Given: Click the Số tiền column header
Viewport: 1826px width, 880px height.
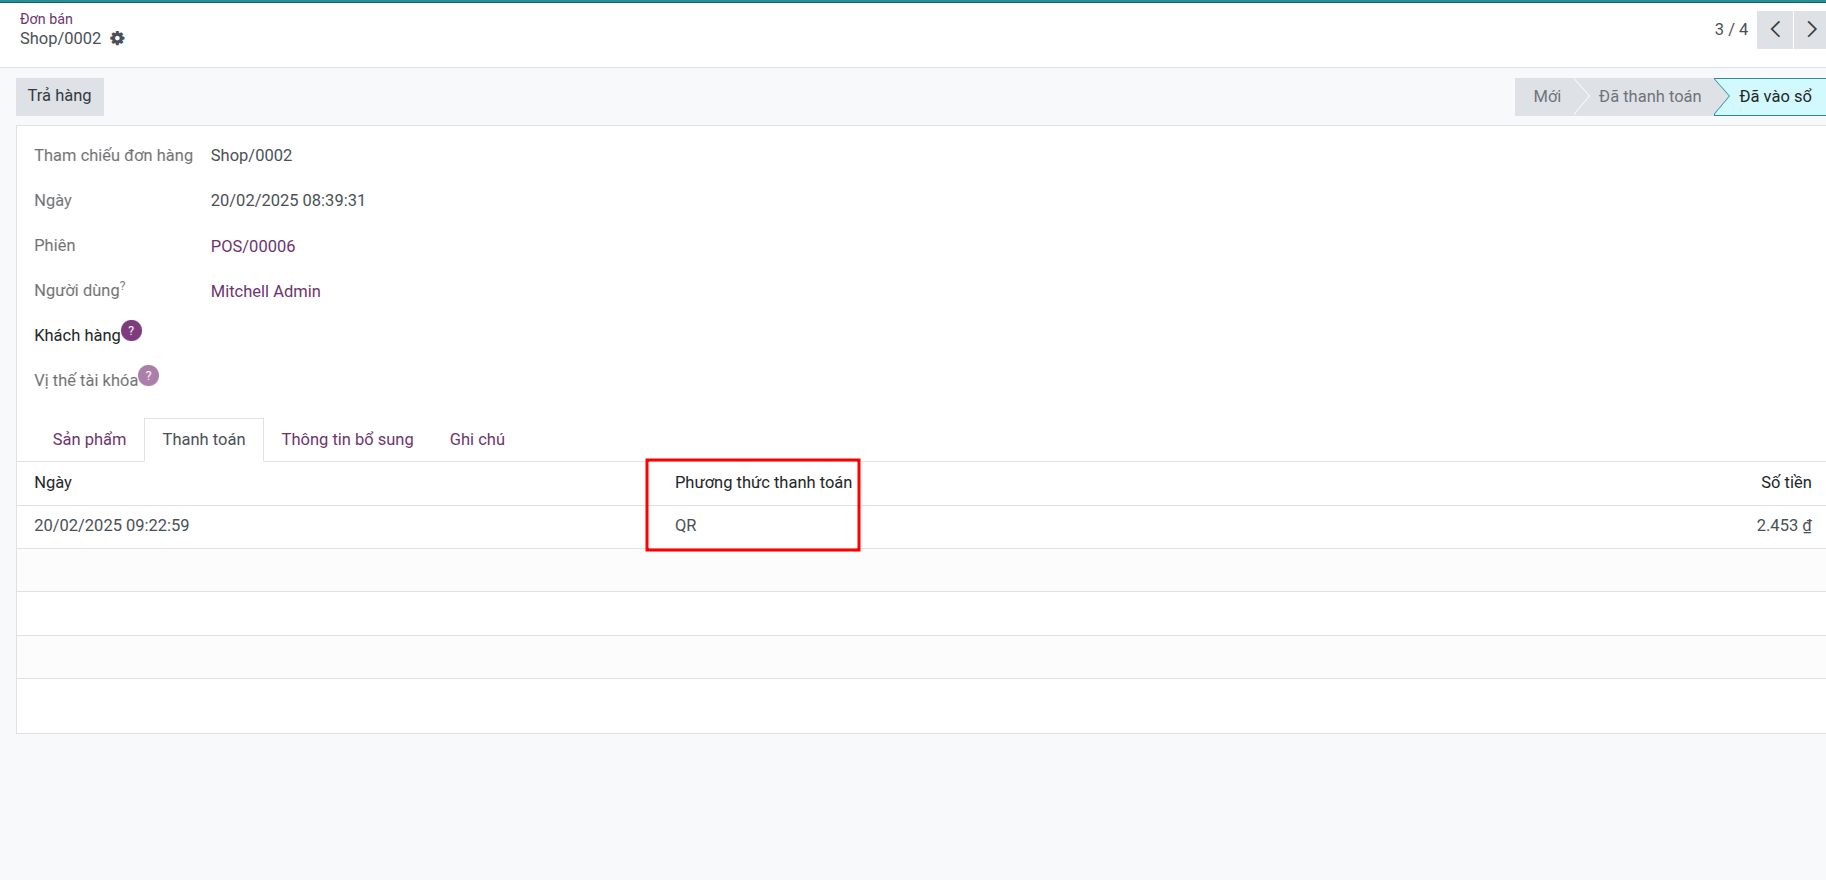Looking at the screenshot, I should pyautogui.click(x=1785, y=482).
